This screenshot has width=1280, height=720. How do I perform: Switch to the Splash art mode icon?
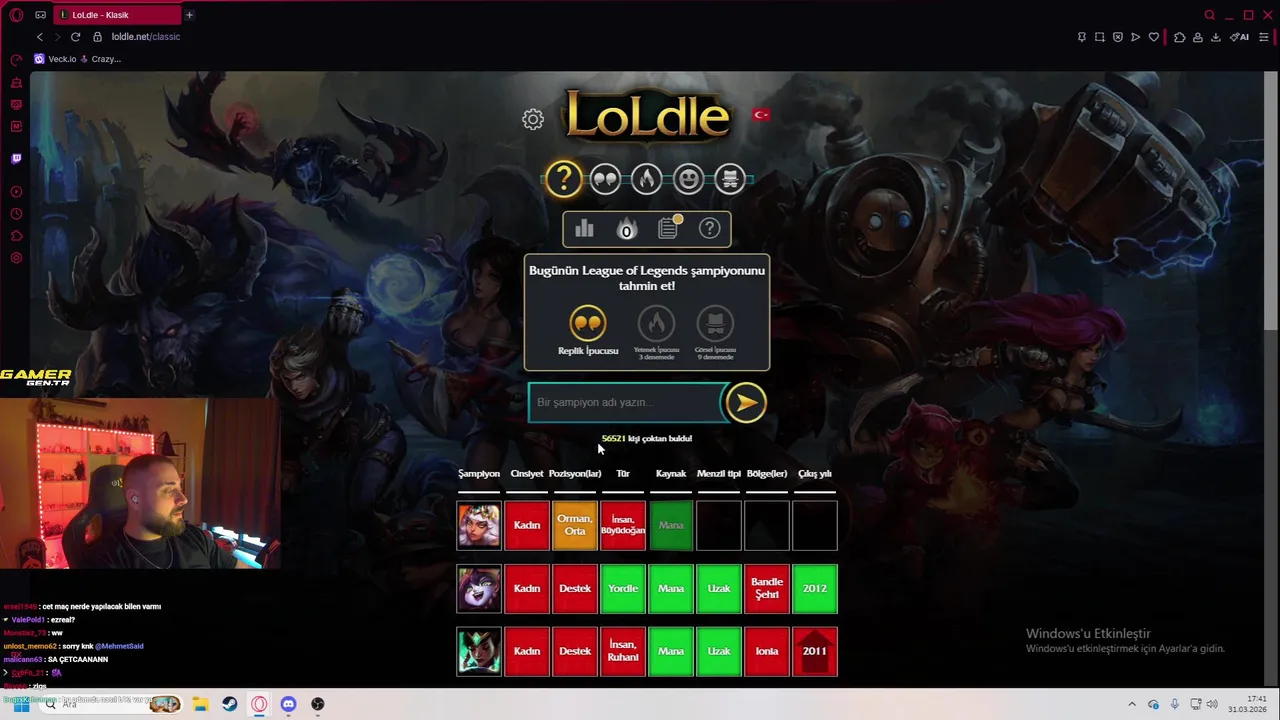click(730, 179)
